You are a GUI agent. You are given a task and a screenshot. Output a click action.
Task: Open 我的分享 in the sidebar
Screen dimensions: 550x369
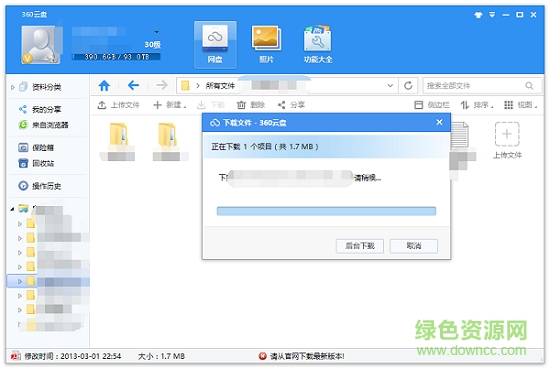pos(47,109)
